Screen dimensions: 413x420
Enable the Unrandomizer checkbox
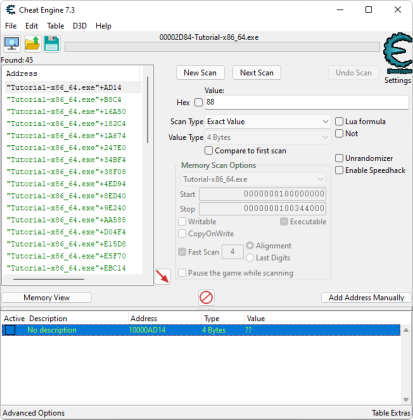click(x=339, y=158)
